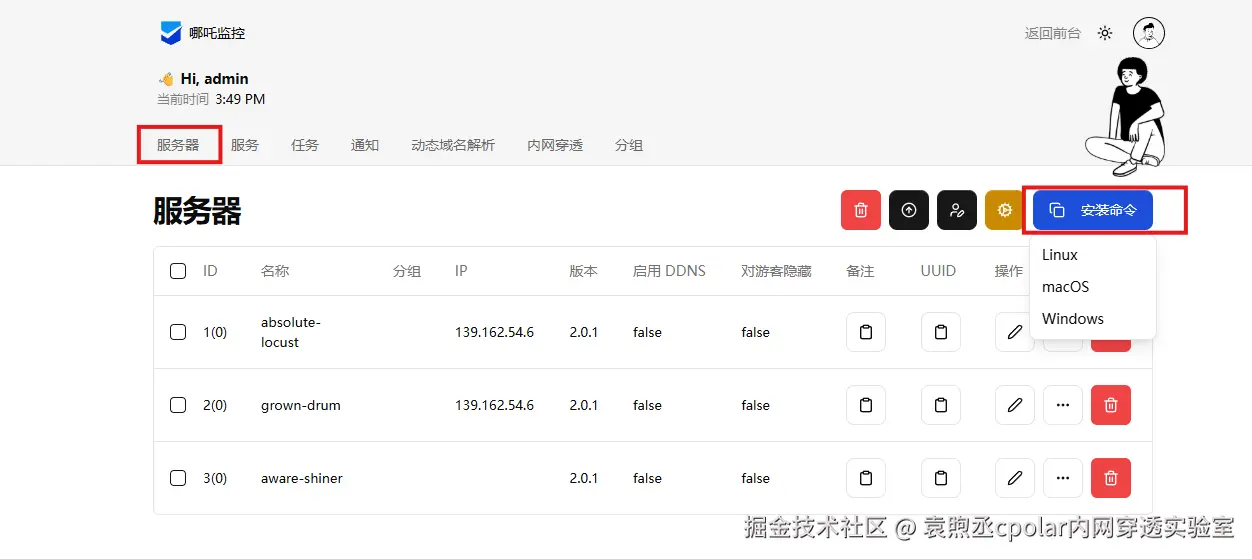Copy the note of aware-shiner server

pos(866,478)
